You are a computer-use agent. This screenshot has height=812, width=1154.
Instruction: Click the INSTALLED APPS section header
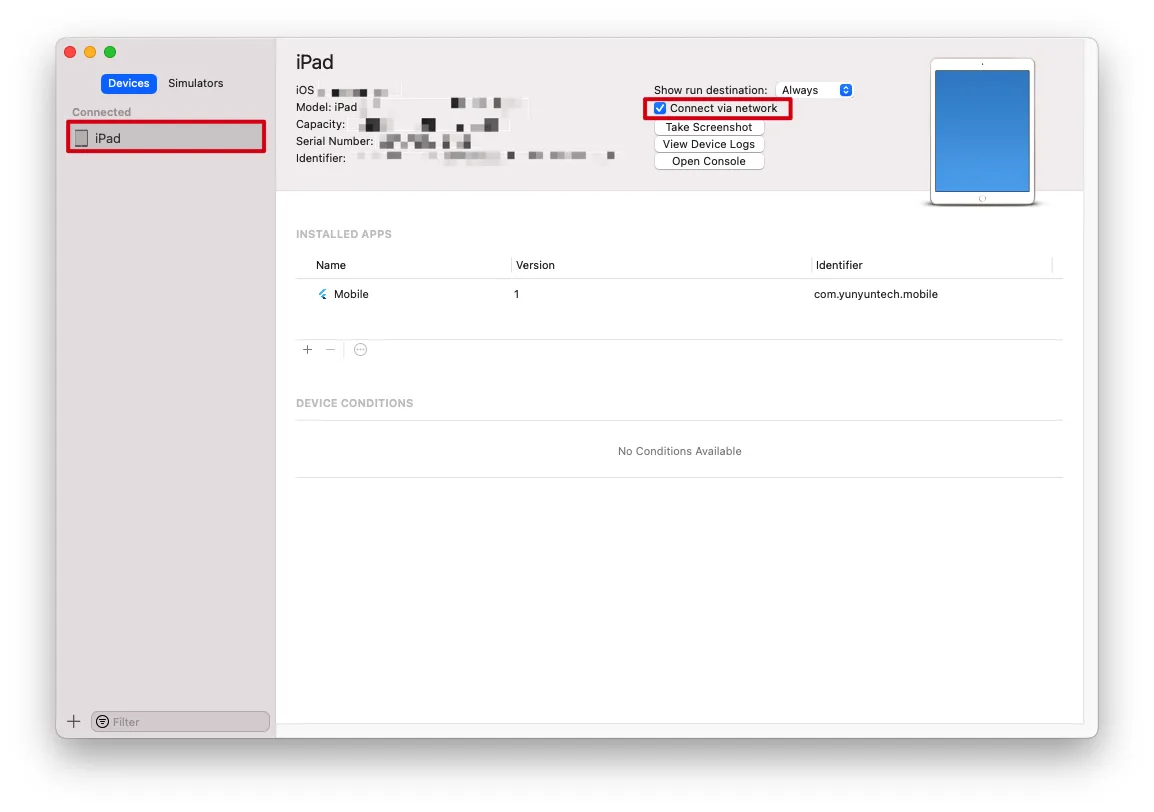tap(344, 234)
